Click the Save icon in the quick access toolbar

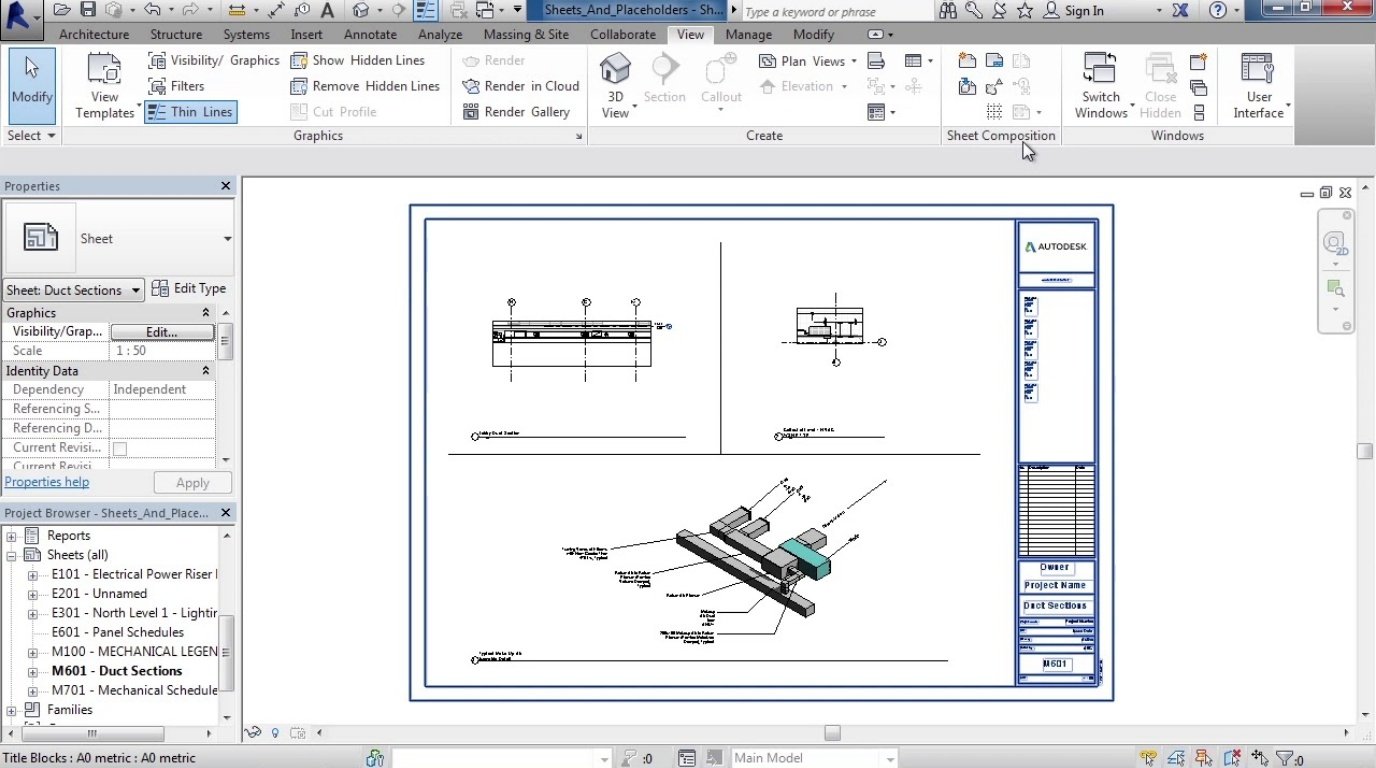click(x=88, y=11)
